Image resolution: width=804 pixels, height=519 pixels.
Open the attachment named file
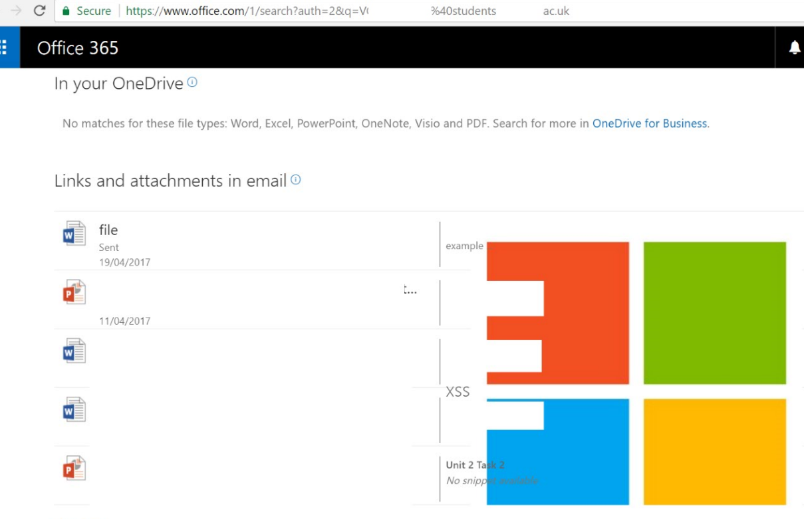click(x=108, y=230)
